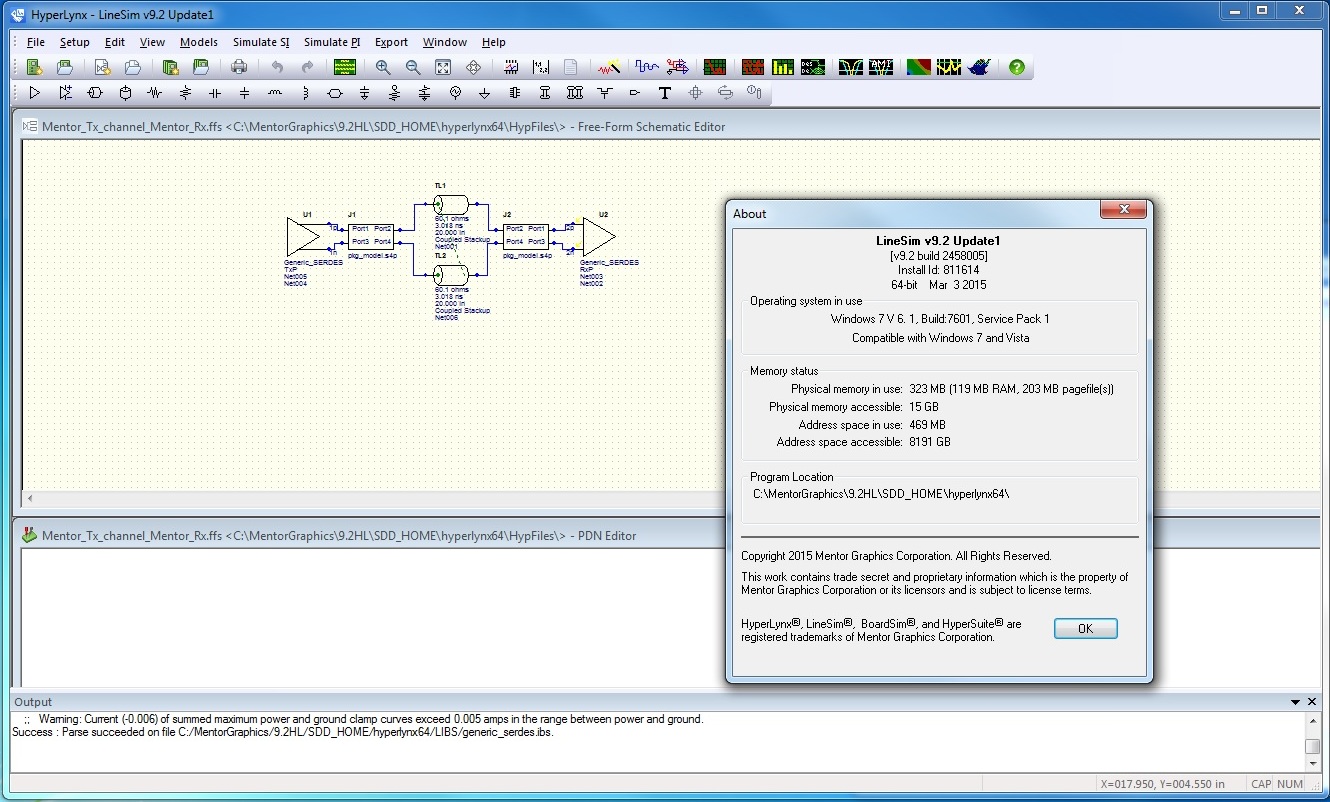1330x802 pixels.
Task: Click OK in the About dialog
Action: tap(1085, 628)
